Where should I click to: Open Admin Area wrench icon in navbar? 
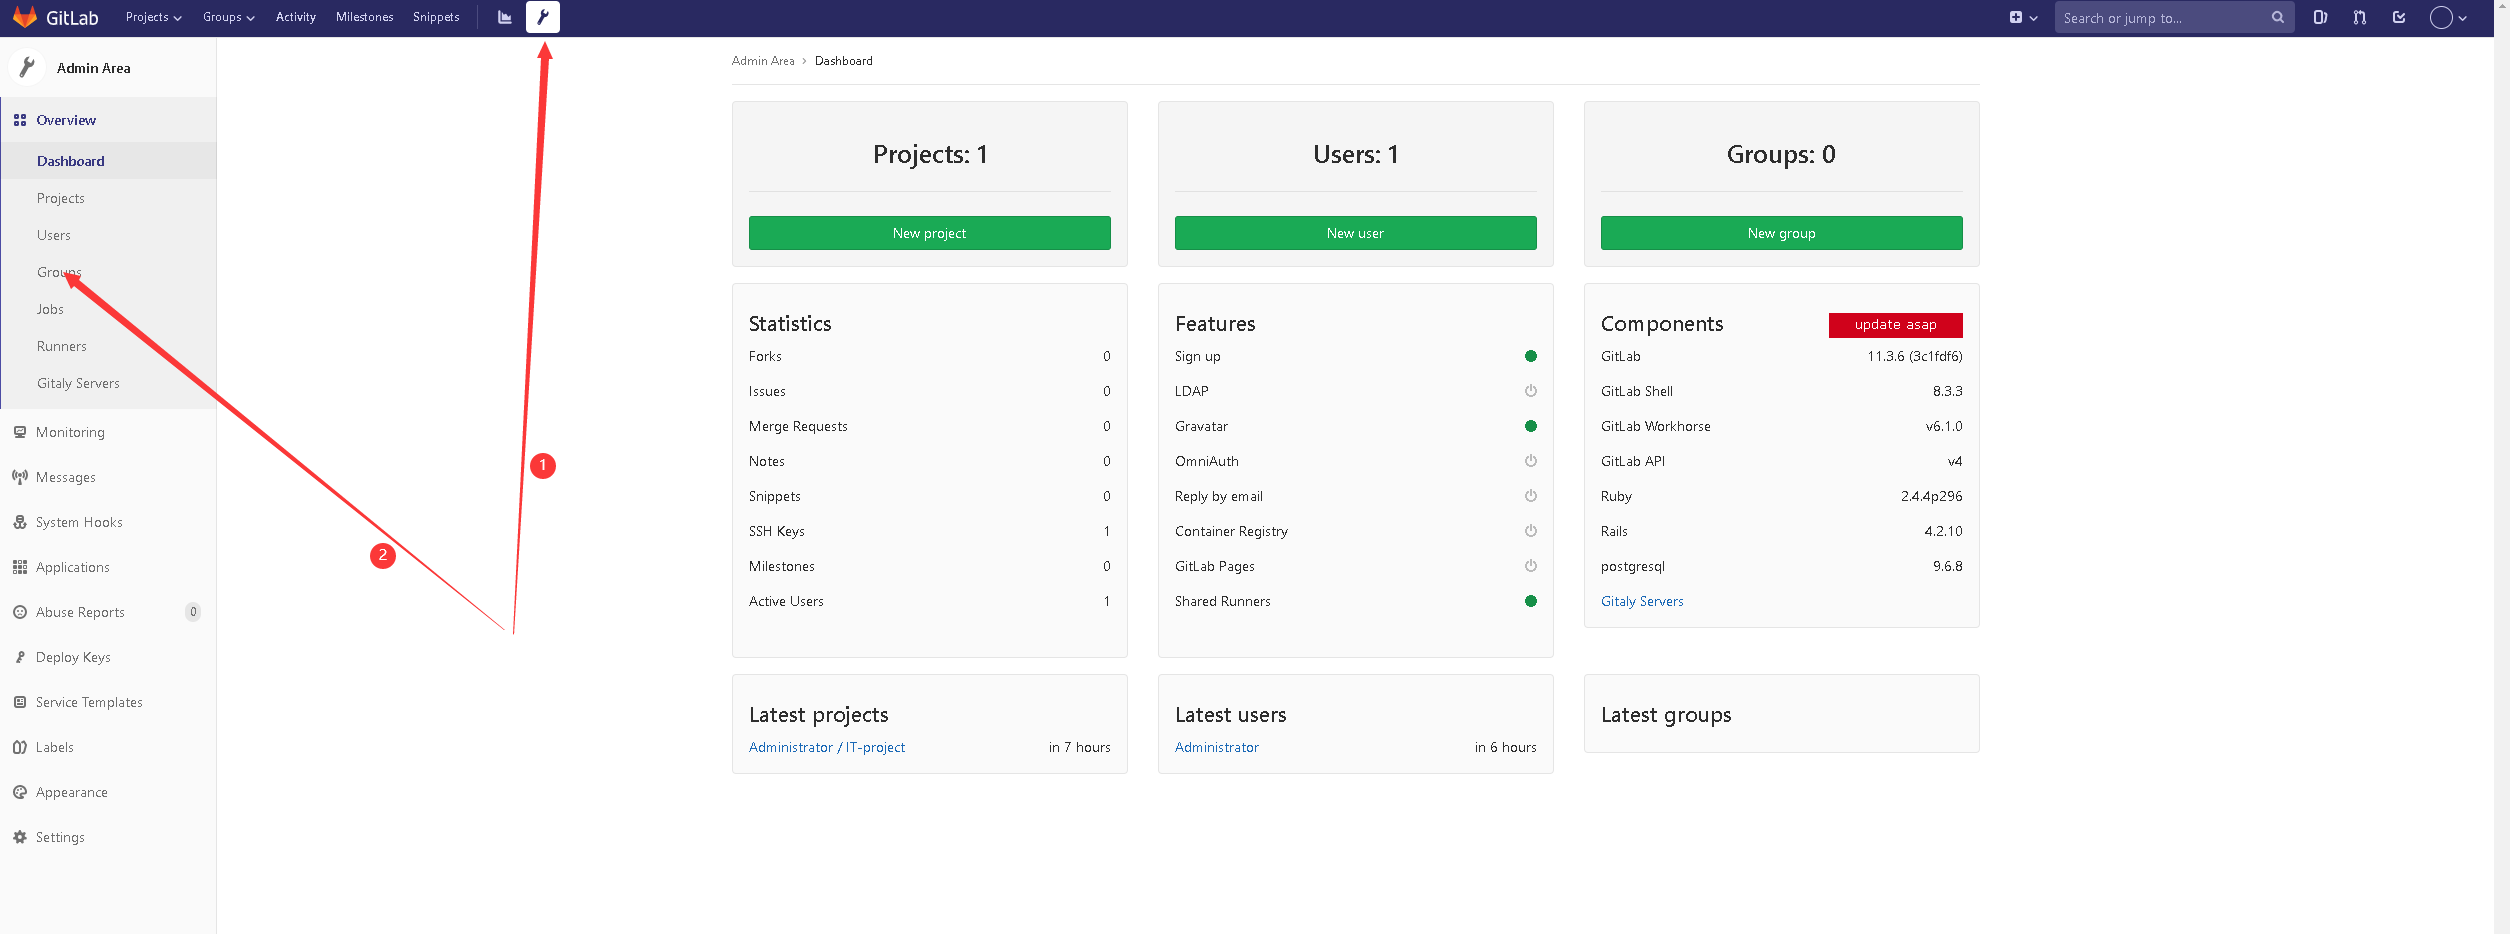543,17
